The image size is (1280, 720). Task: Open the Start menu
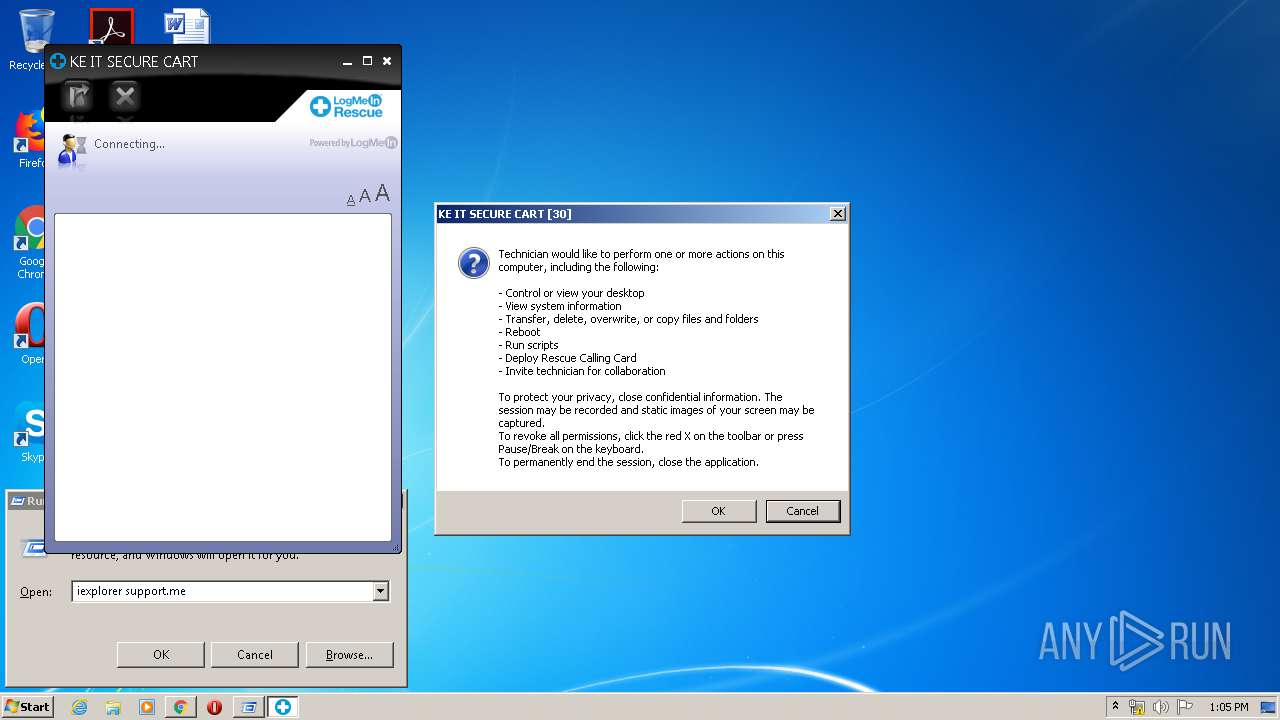[x=27, y=707]
